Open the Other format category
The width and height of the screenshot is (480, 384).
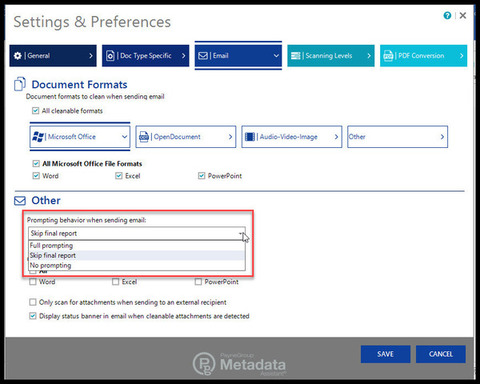(x=398, y=137)
